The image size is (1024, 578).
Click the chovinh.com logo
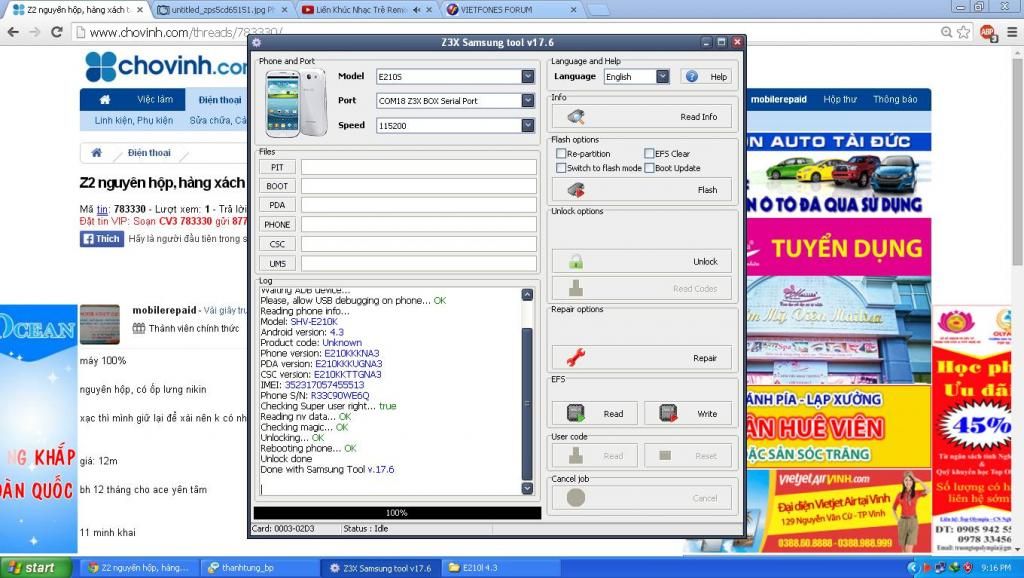coord(166,66)
